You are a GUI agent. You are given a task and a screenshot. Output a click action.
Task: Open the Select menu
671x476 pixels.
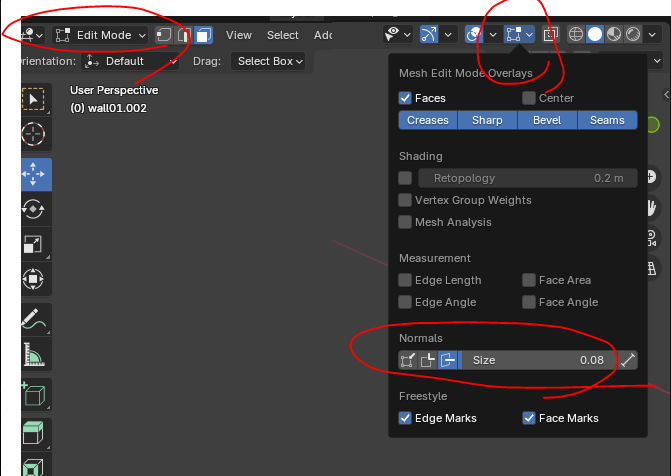click(x=283, y=35)
